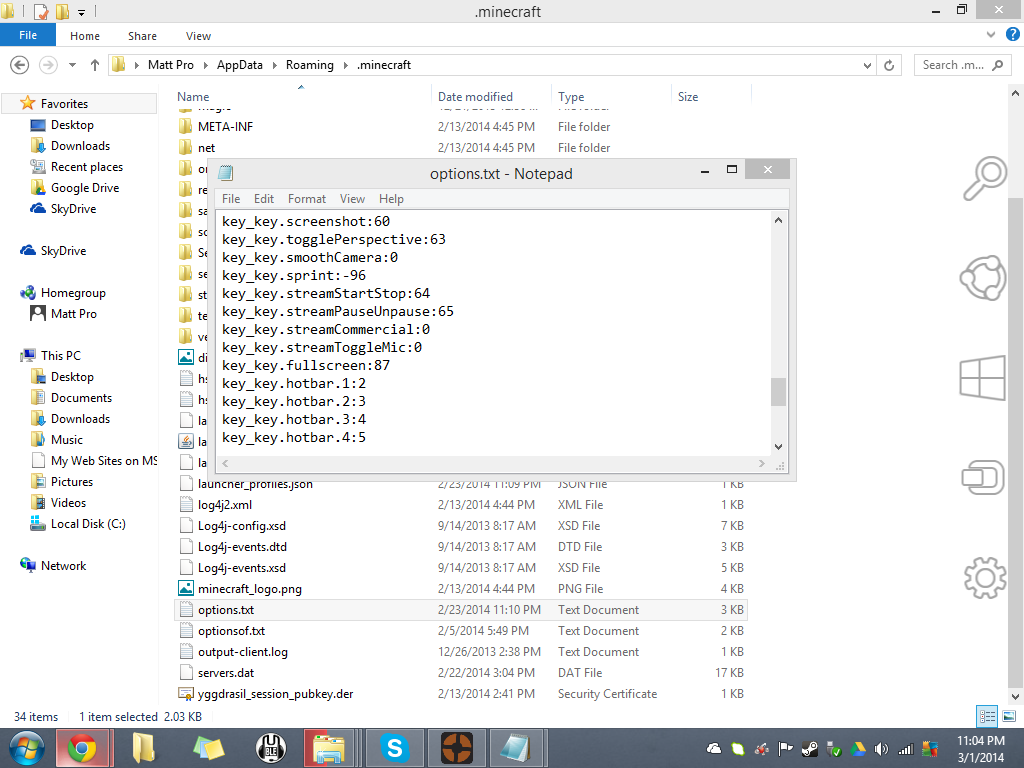Click the sticky notes taskbar icon
1024x768 pixels.
coord(208,748)
